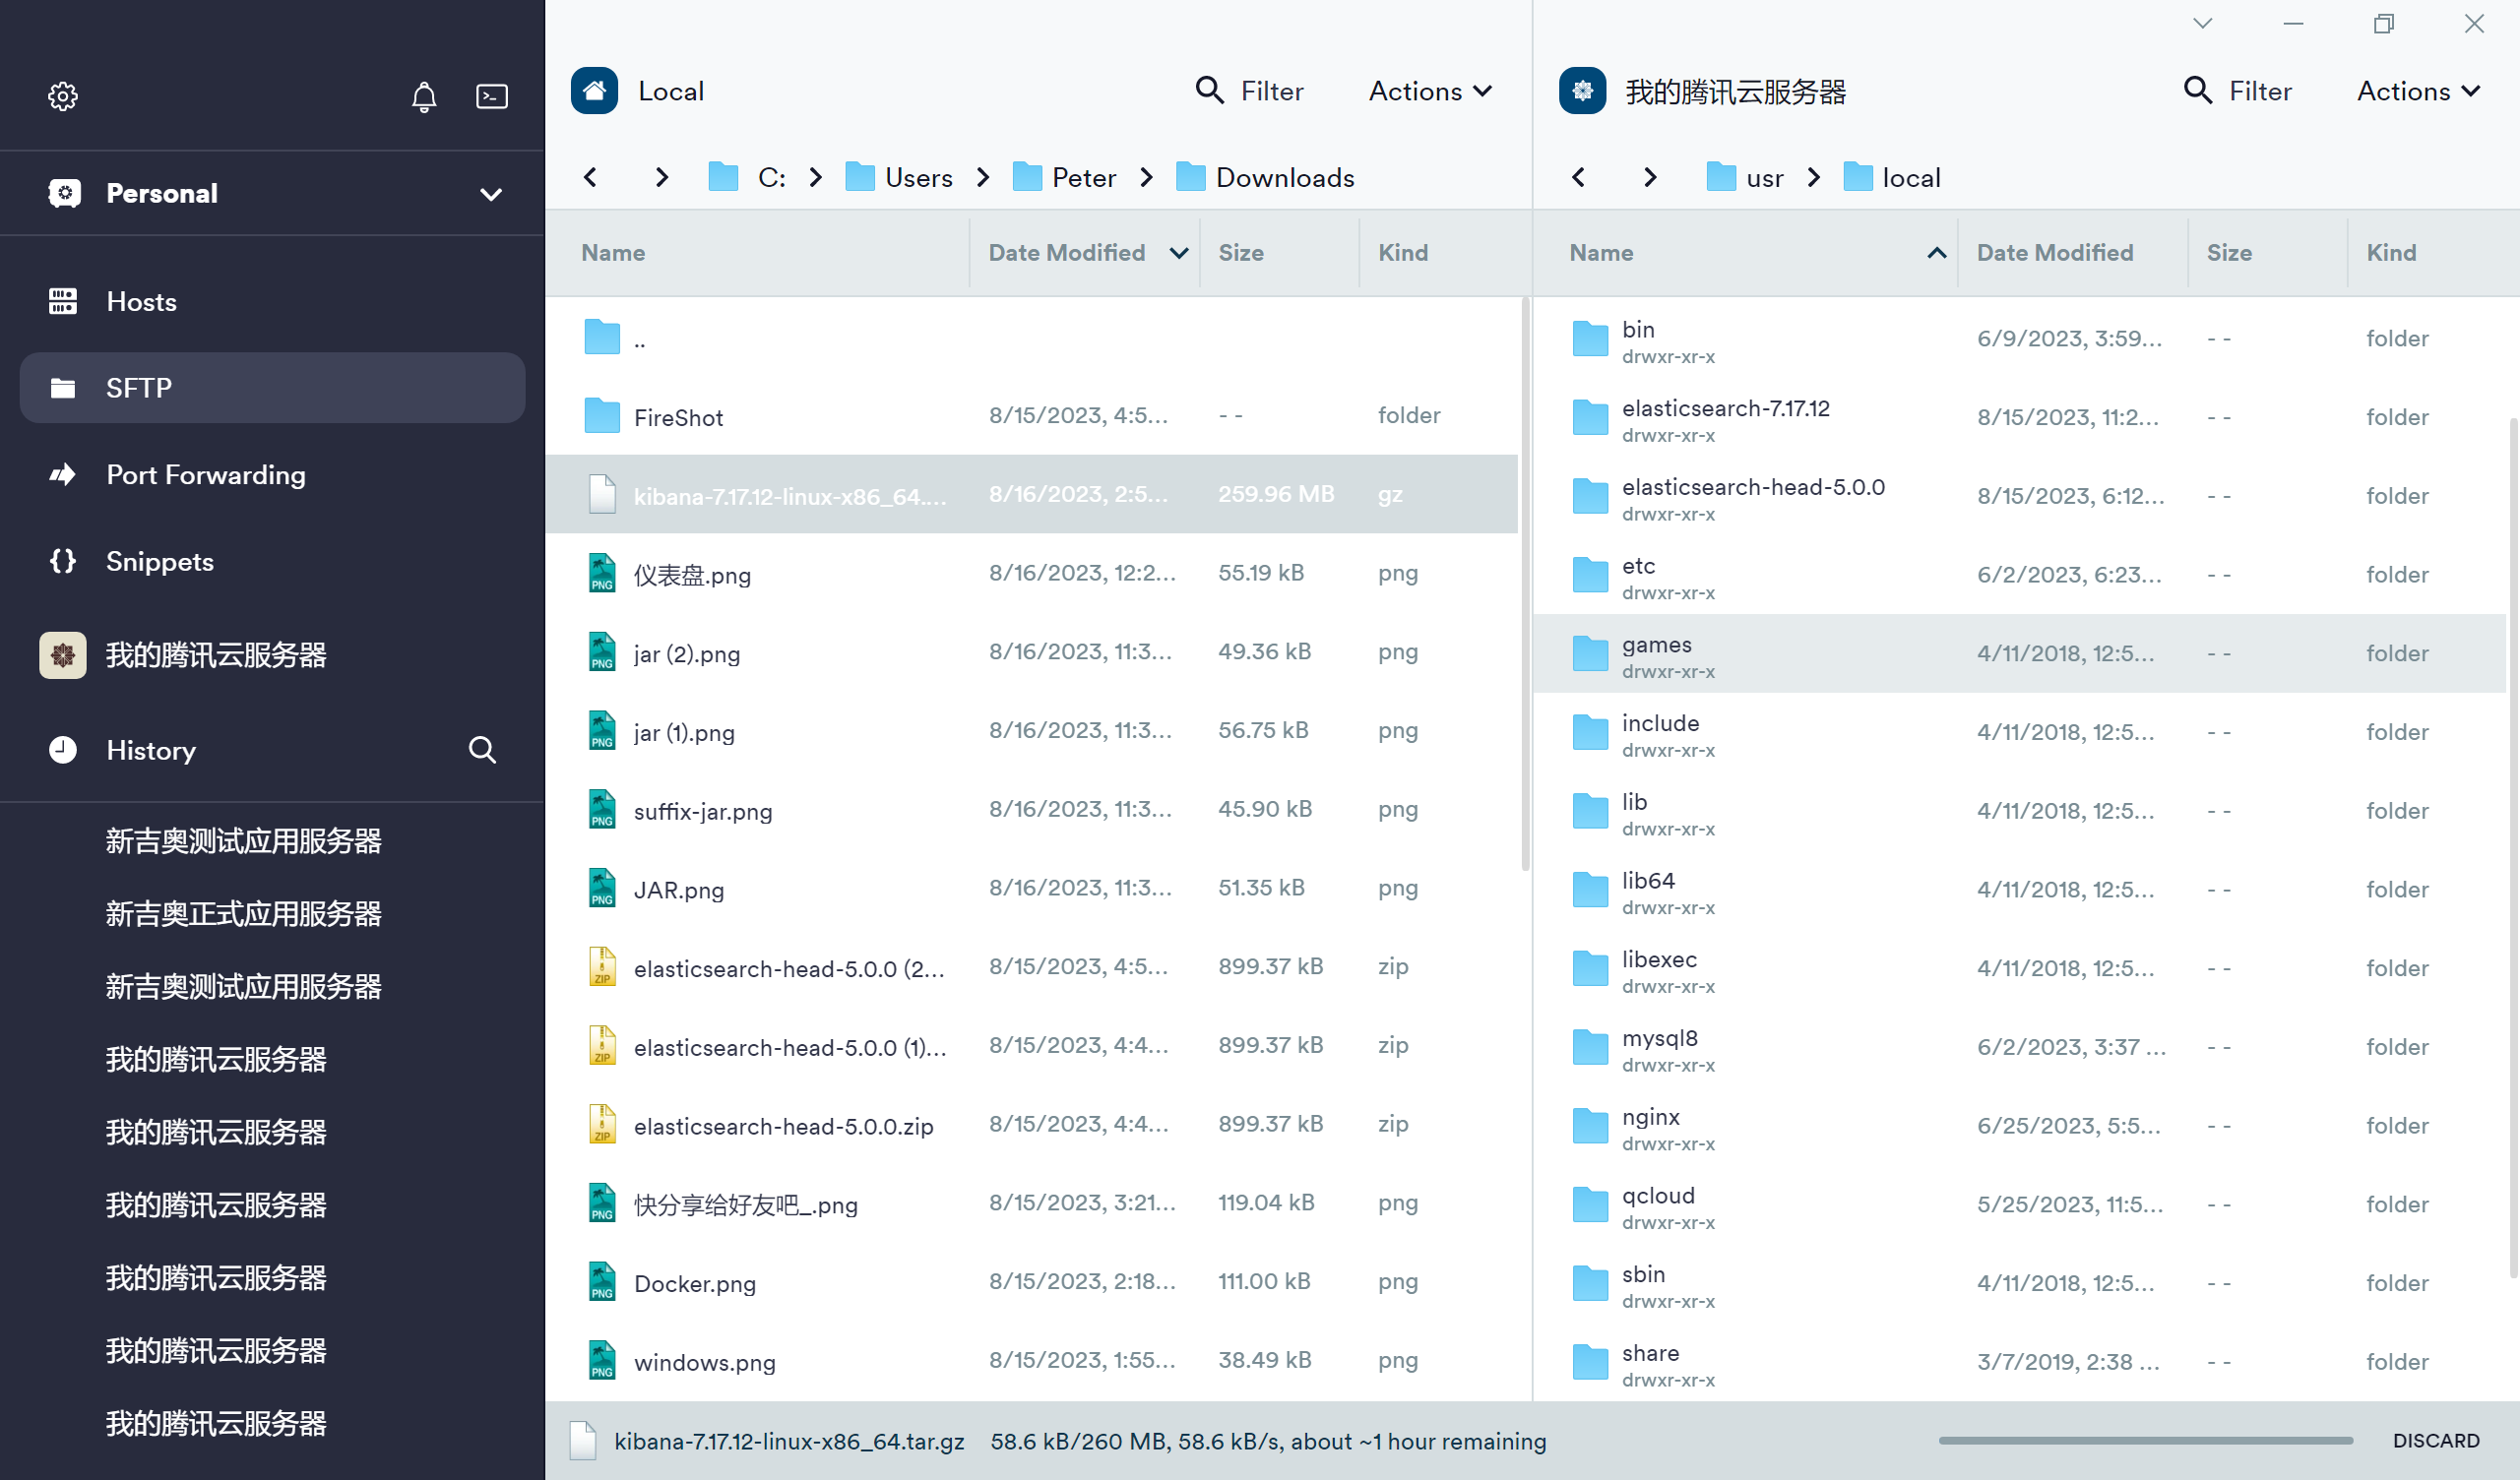
Task: Click the kibana transfer progress bar
Action: point(2145,1440)
